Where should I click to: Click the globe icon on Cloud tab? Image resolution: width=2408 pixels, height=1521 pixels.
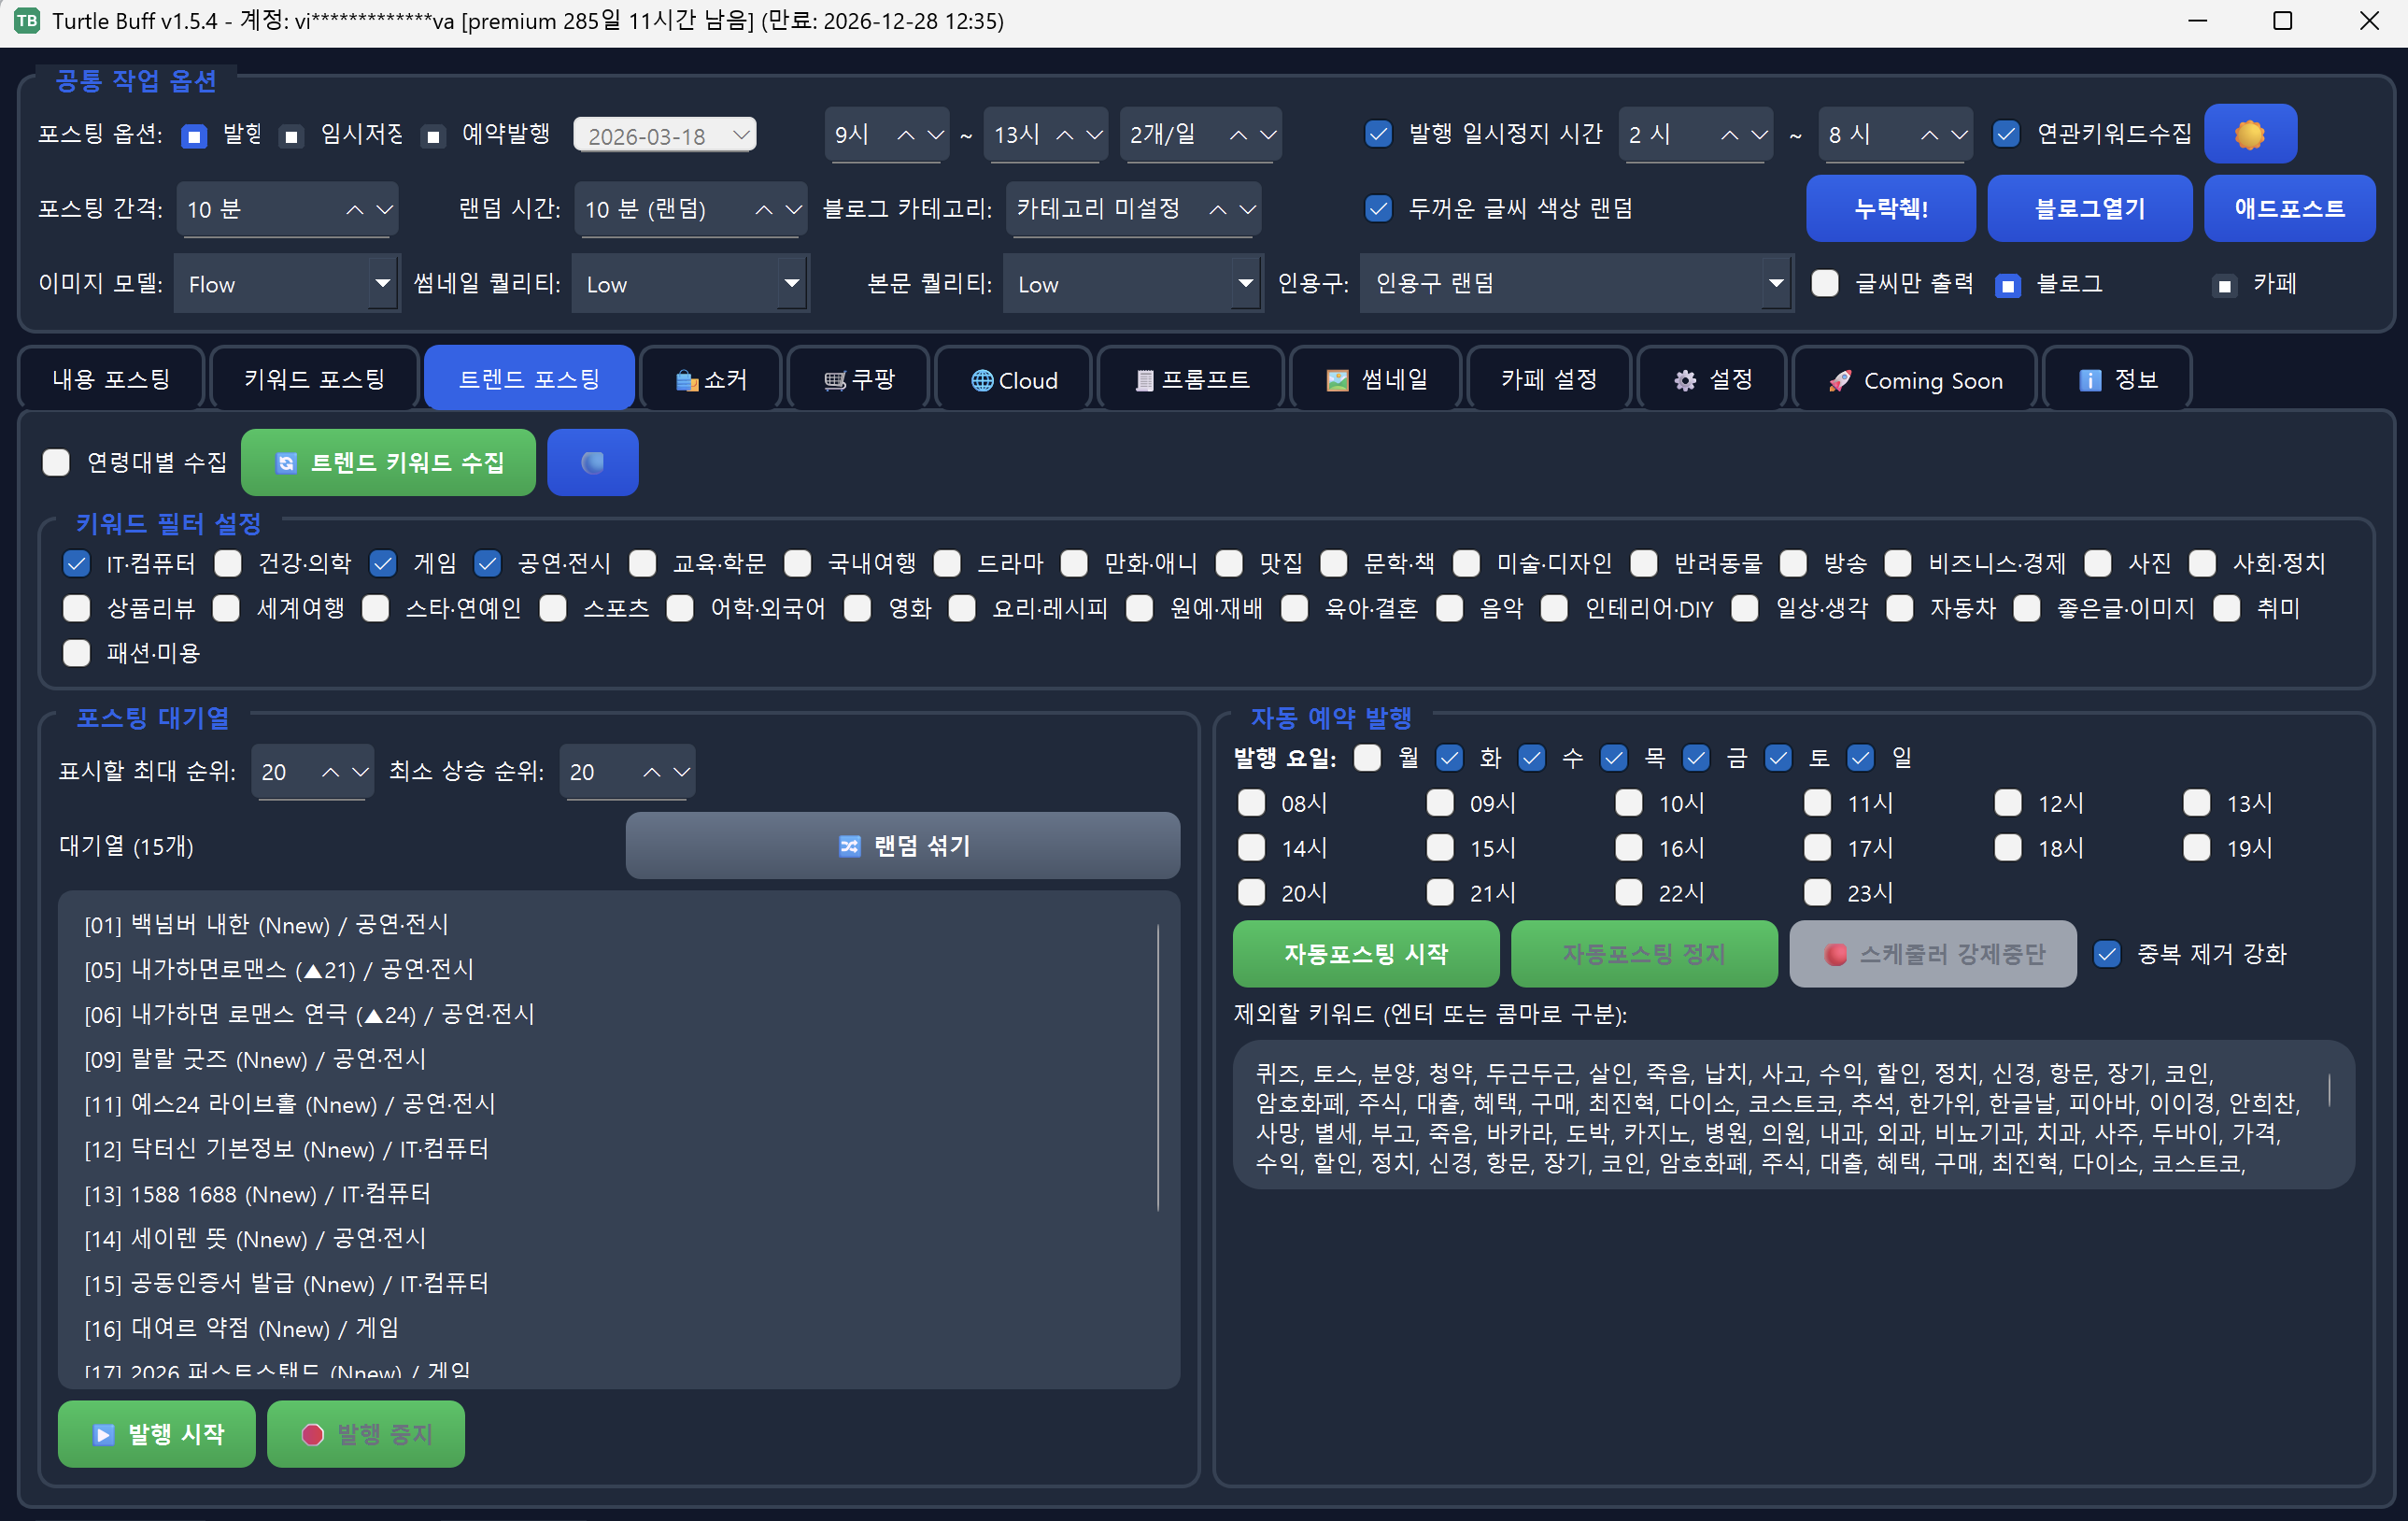coord(981,379)
